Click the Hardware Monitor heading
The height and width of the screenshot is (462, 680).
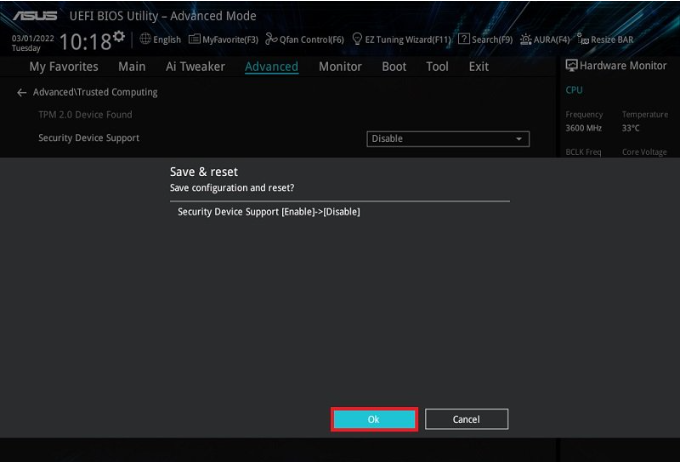click(623, 66)
